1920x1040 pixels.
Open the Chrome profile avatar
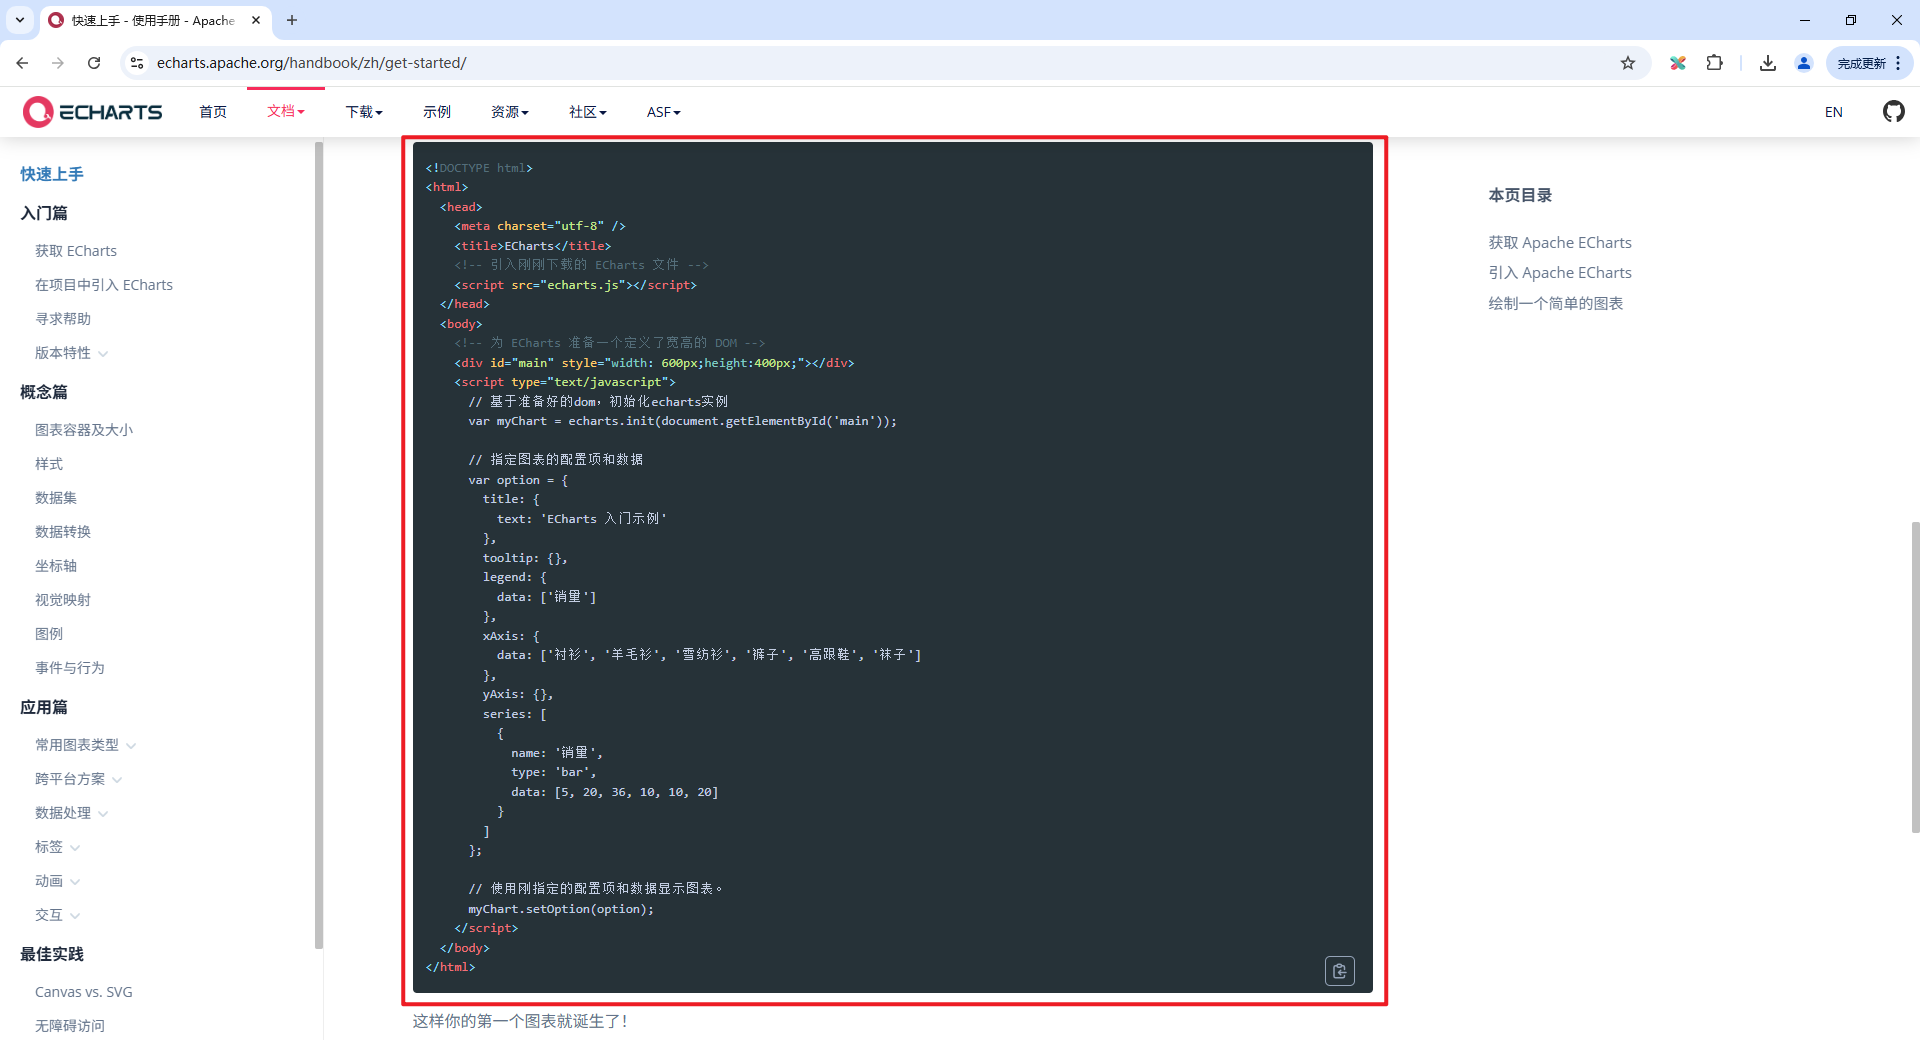1804,63
